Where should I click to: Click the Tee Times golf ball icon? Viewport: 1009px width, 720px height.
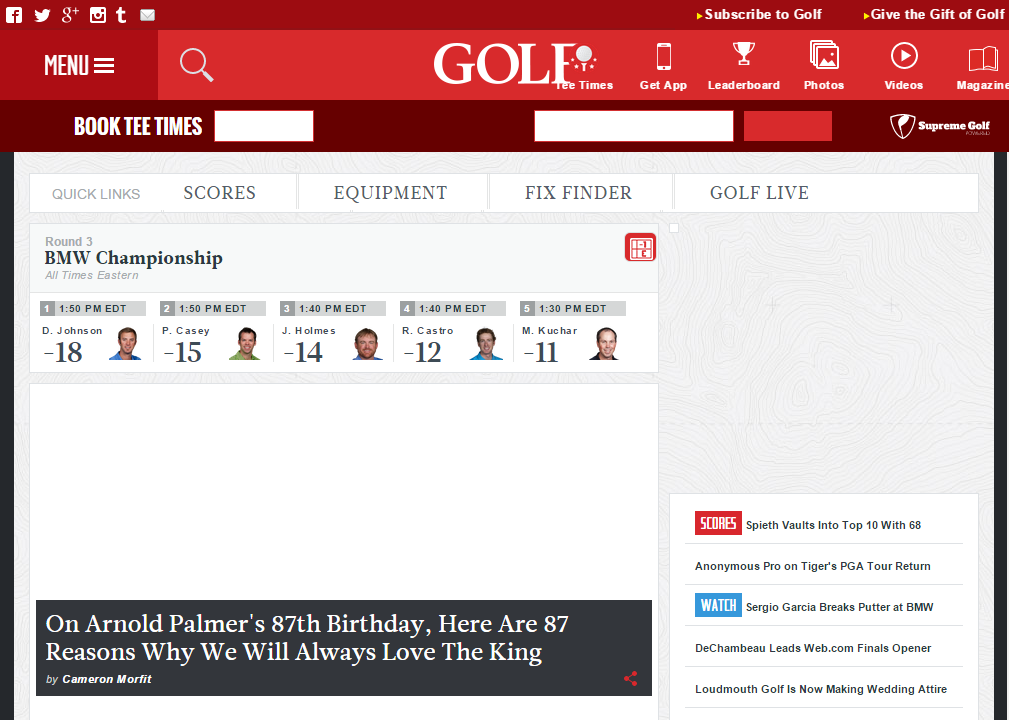(584, 57)
